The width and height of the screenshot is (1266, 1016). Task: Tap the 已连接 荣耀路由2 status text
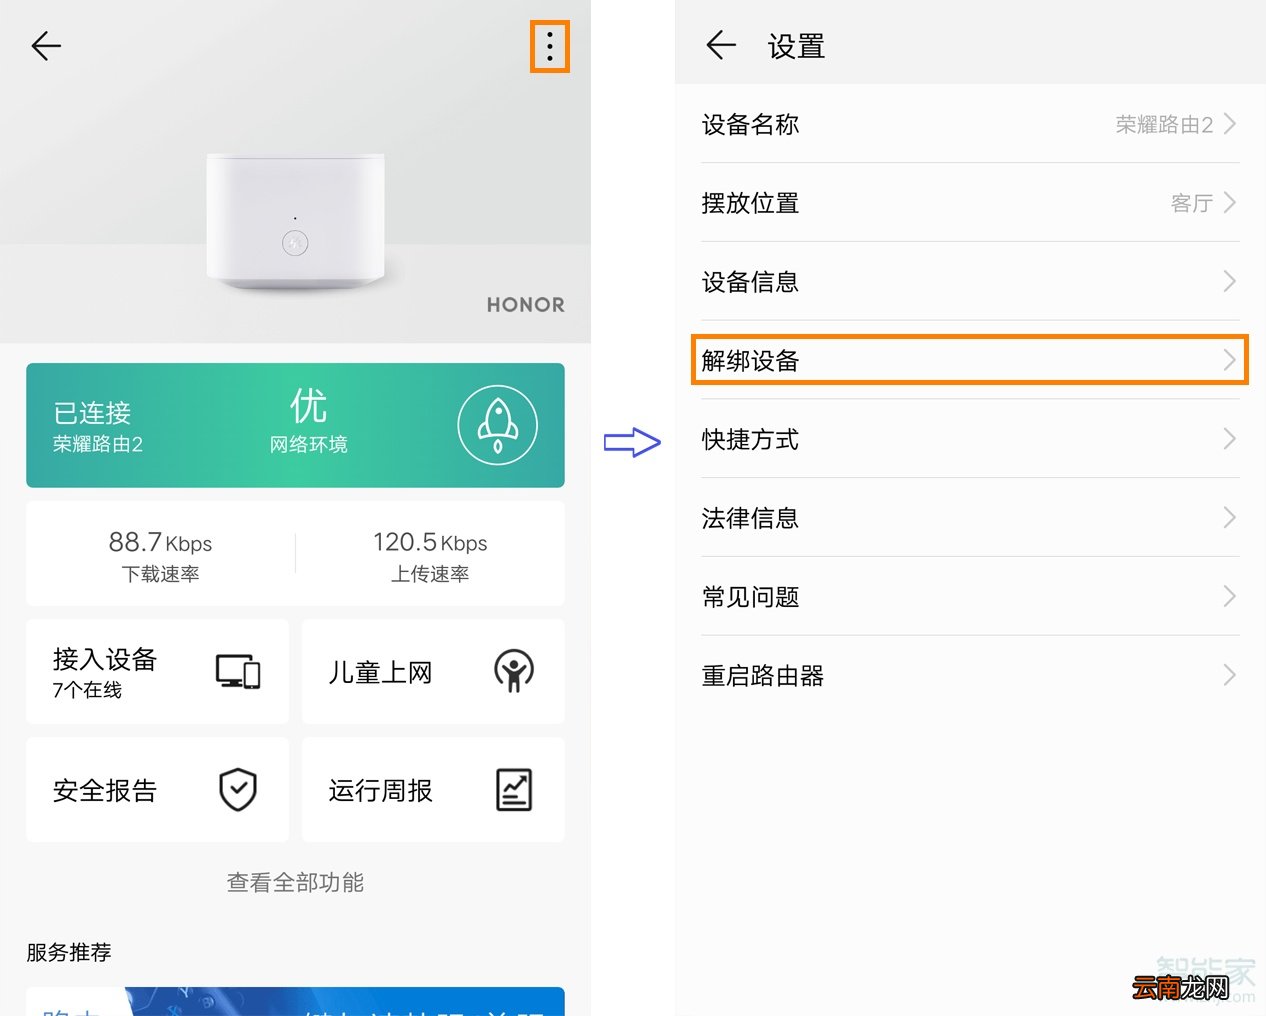pos(98,427)
